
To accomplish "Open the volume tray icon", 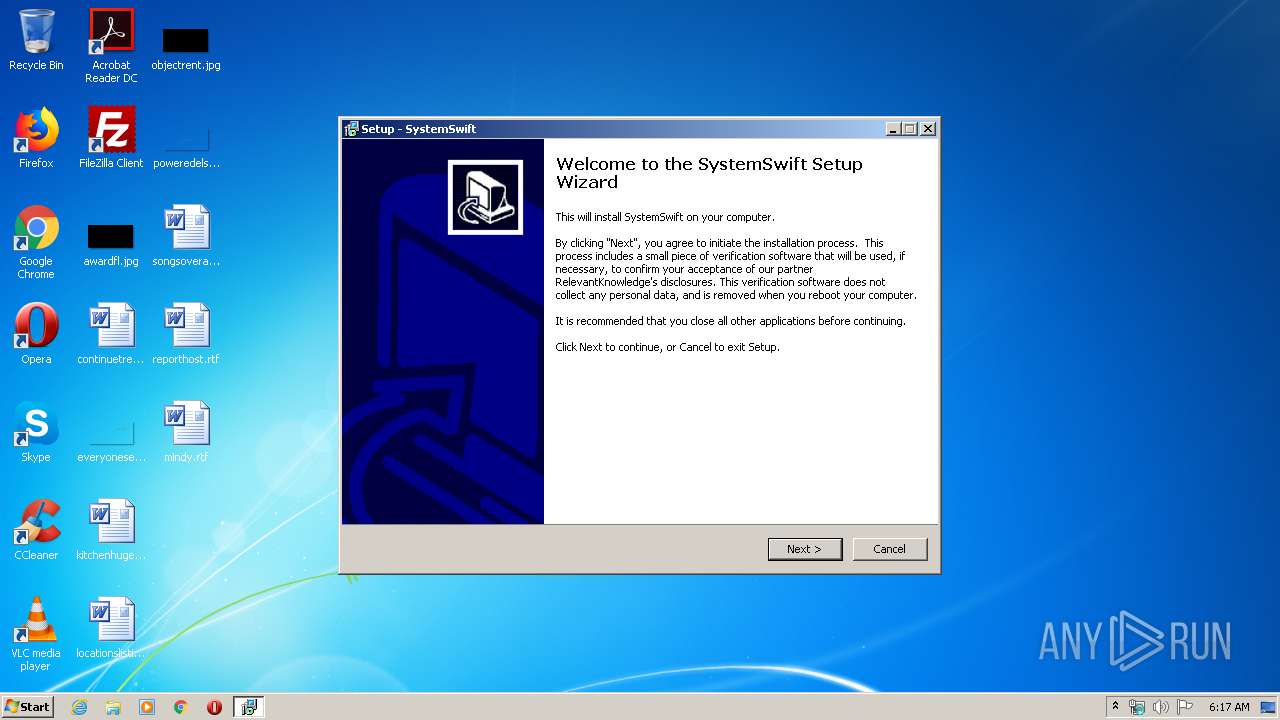I will pyautogui.click(x=1161, y=707).
